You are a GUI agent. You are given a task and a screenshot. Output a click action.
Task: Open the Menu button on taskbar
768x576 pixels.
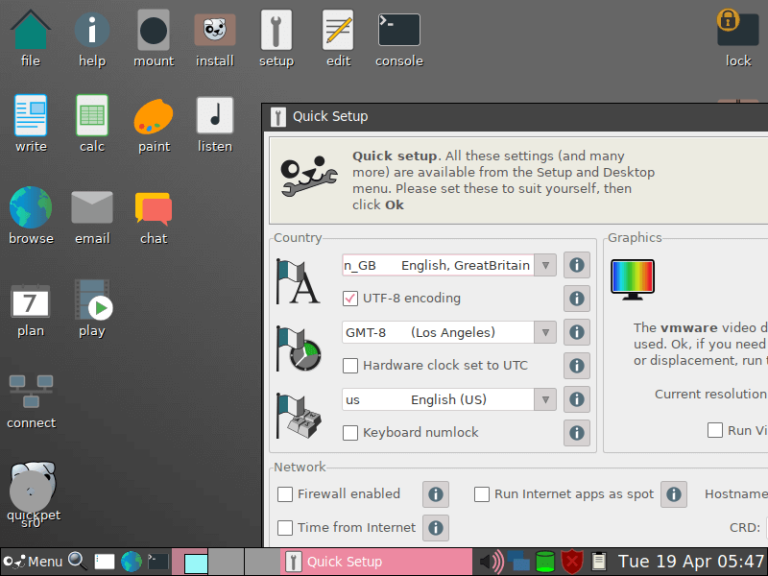point(33,561)
